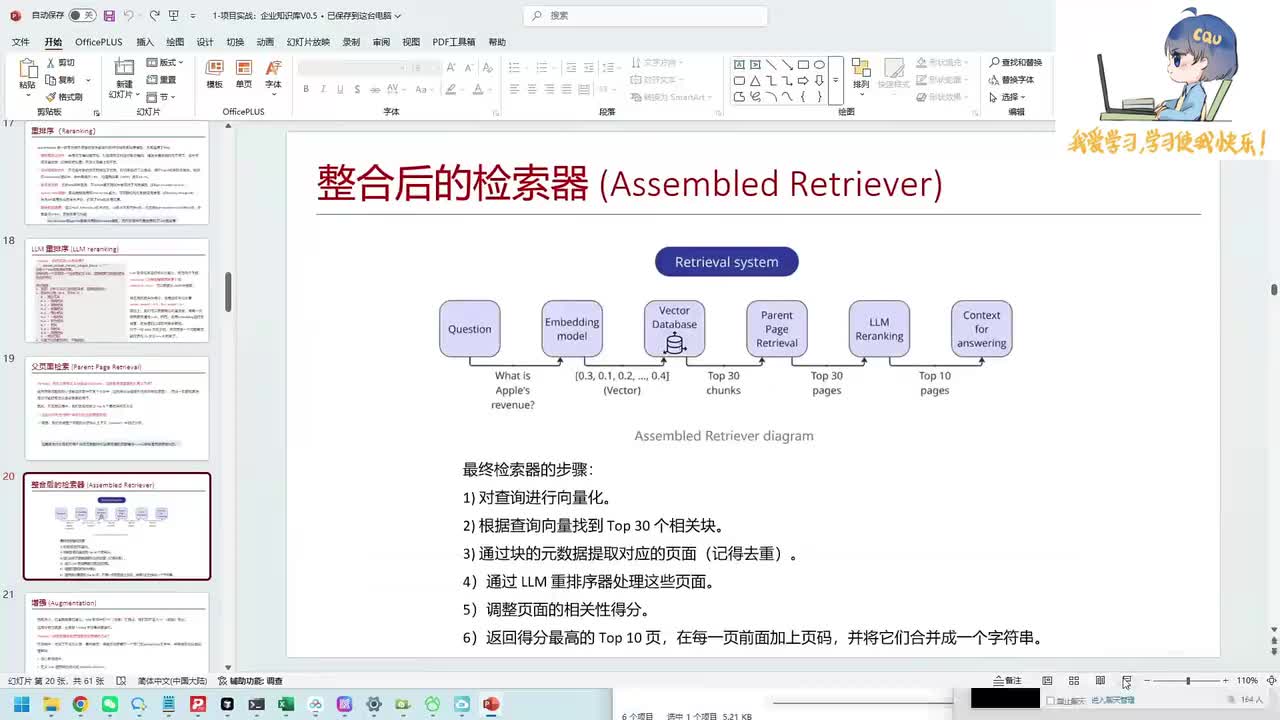
Task: Toggle Strikethrough formatting
Action: tap(375, 89)
